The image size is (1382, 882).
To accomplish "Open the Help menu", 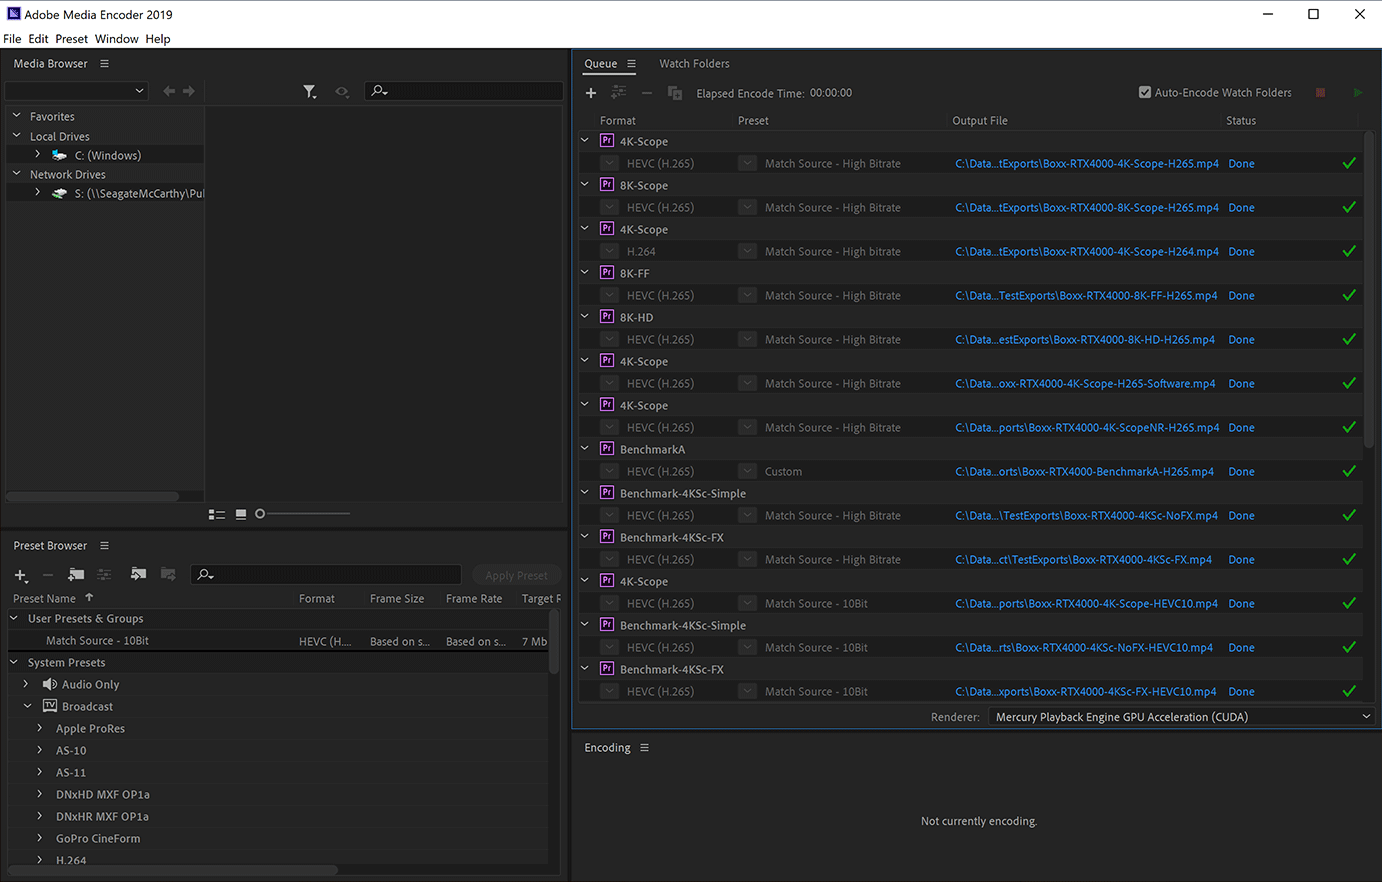I will pyautogui.click(x=158, y=39).
